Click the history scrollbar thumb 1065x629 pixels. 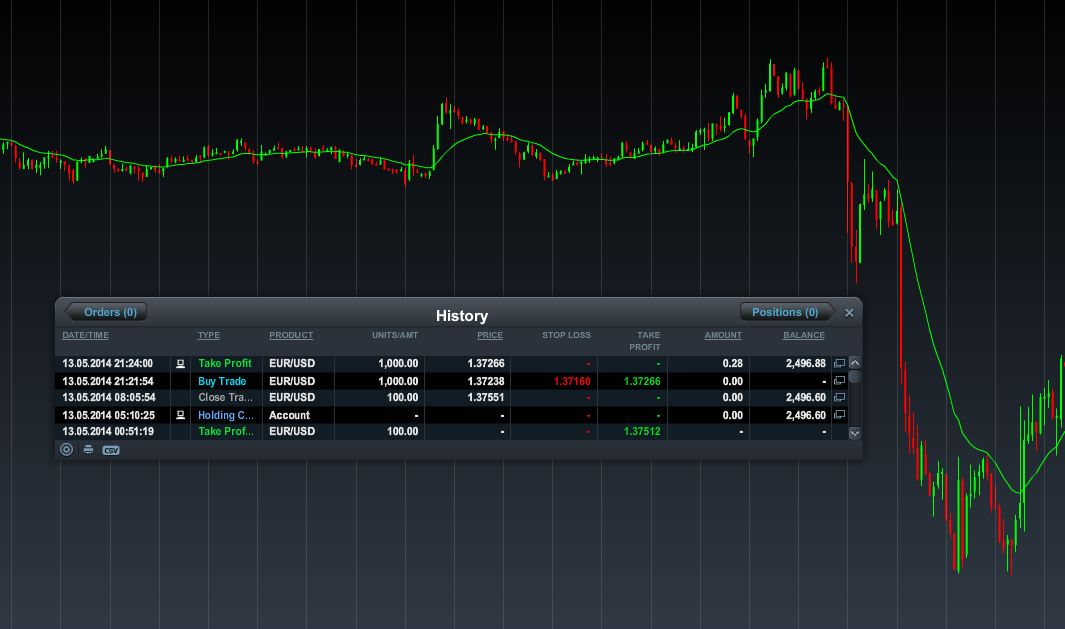point(855,377)
